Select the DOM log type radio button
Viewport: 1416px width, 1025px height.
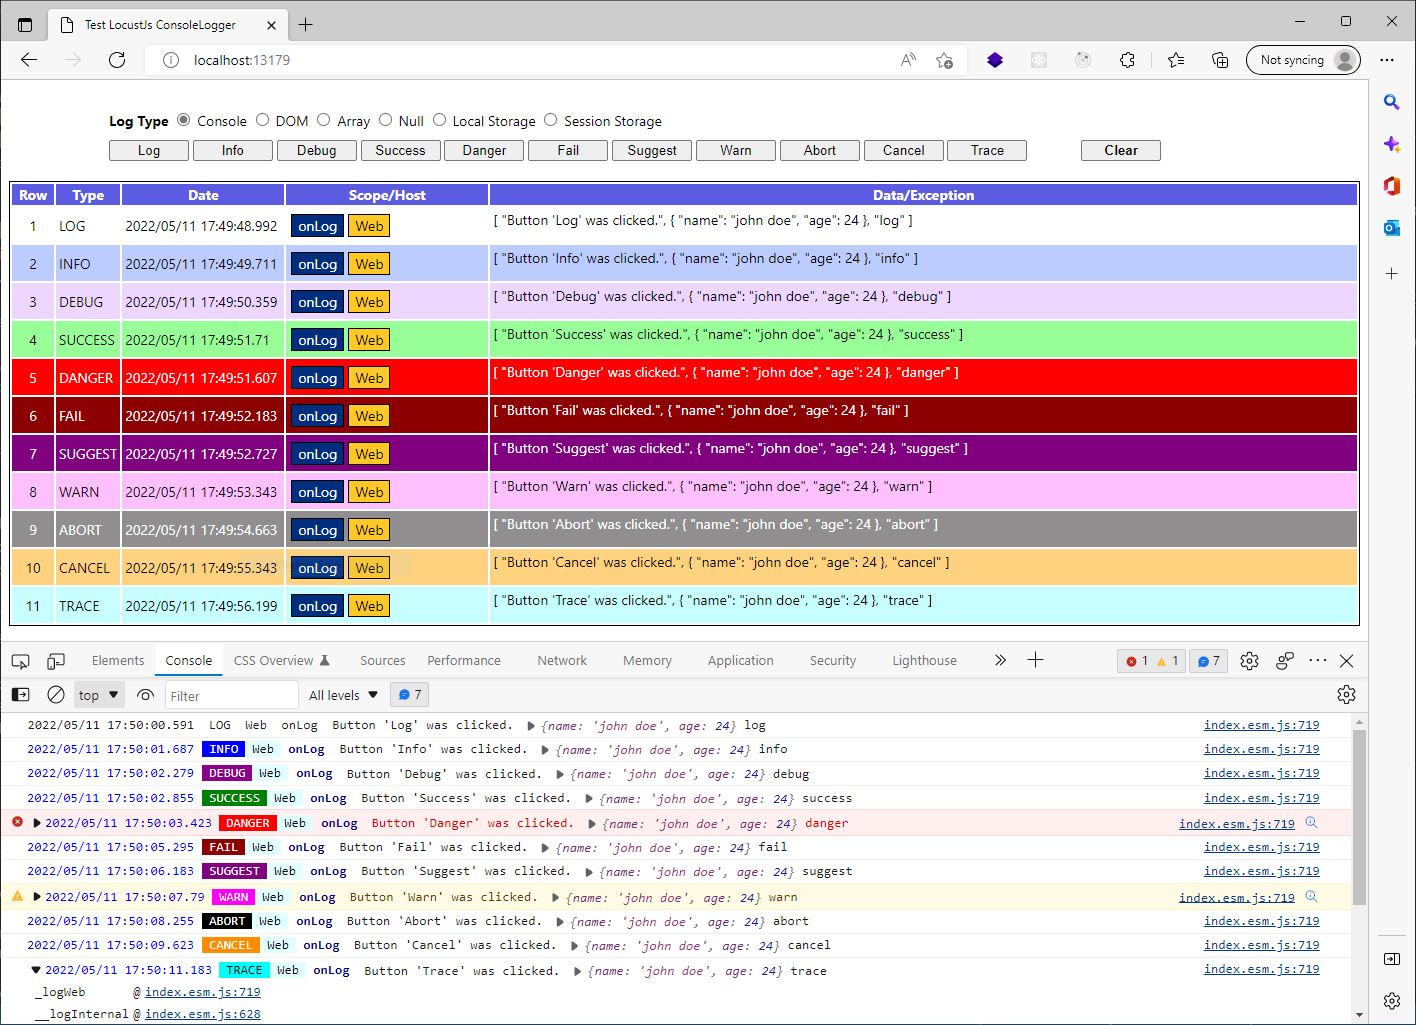pos(262,120)
